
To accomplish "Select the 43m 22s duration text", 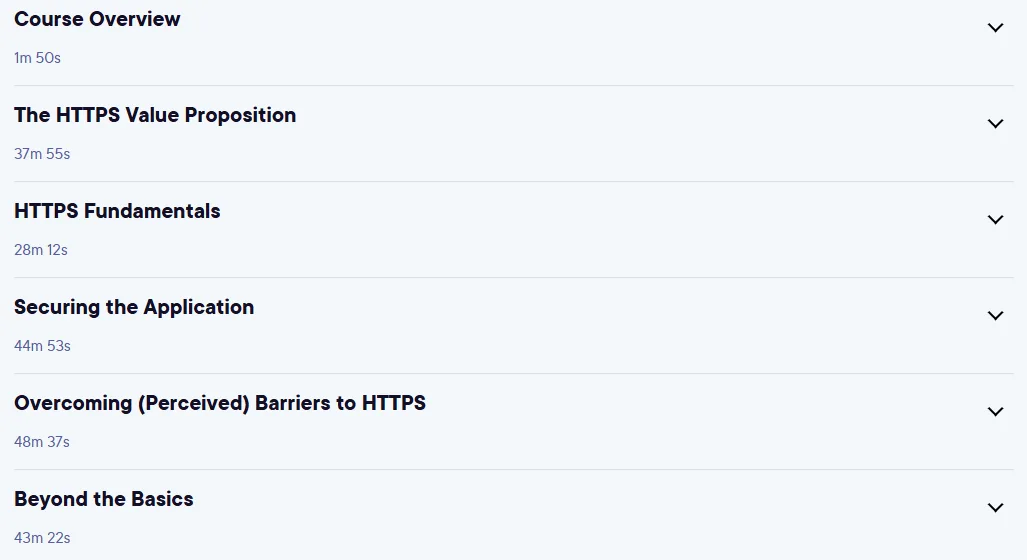I will click(x=42, y=538).
